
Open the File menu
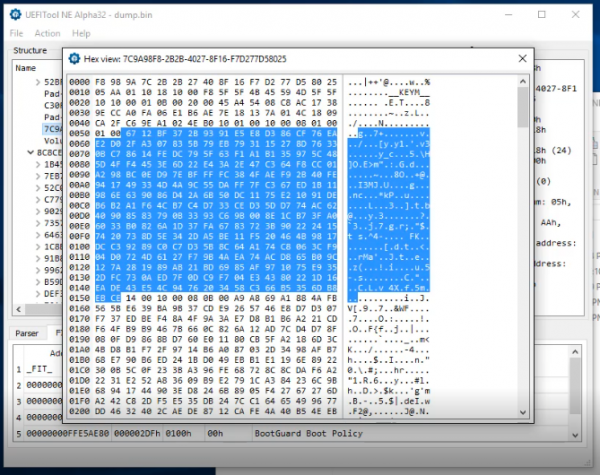(x=16, y=33)
